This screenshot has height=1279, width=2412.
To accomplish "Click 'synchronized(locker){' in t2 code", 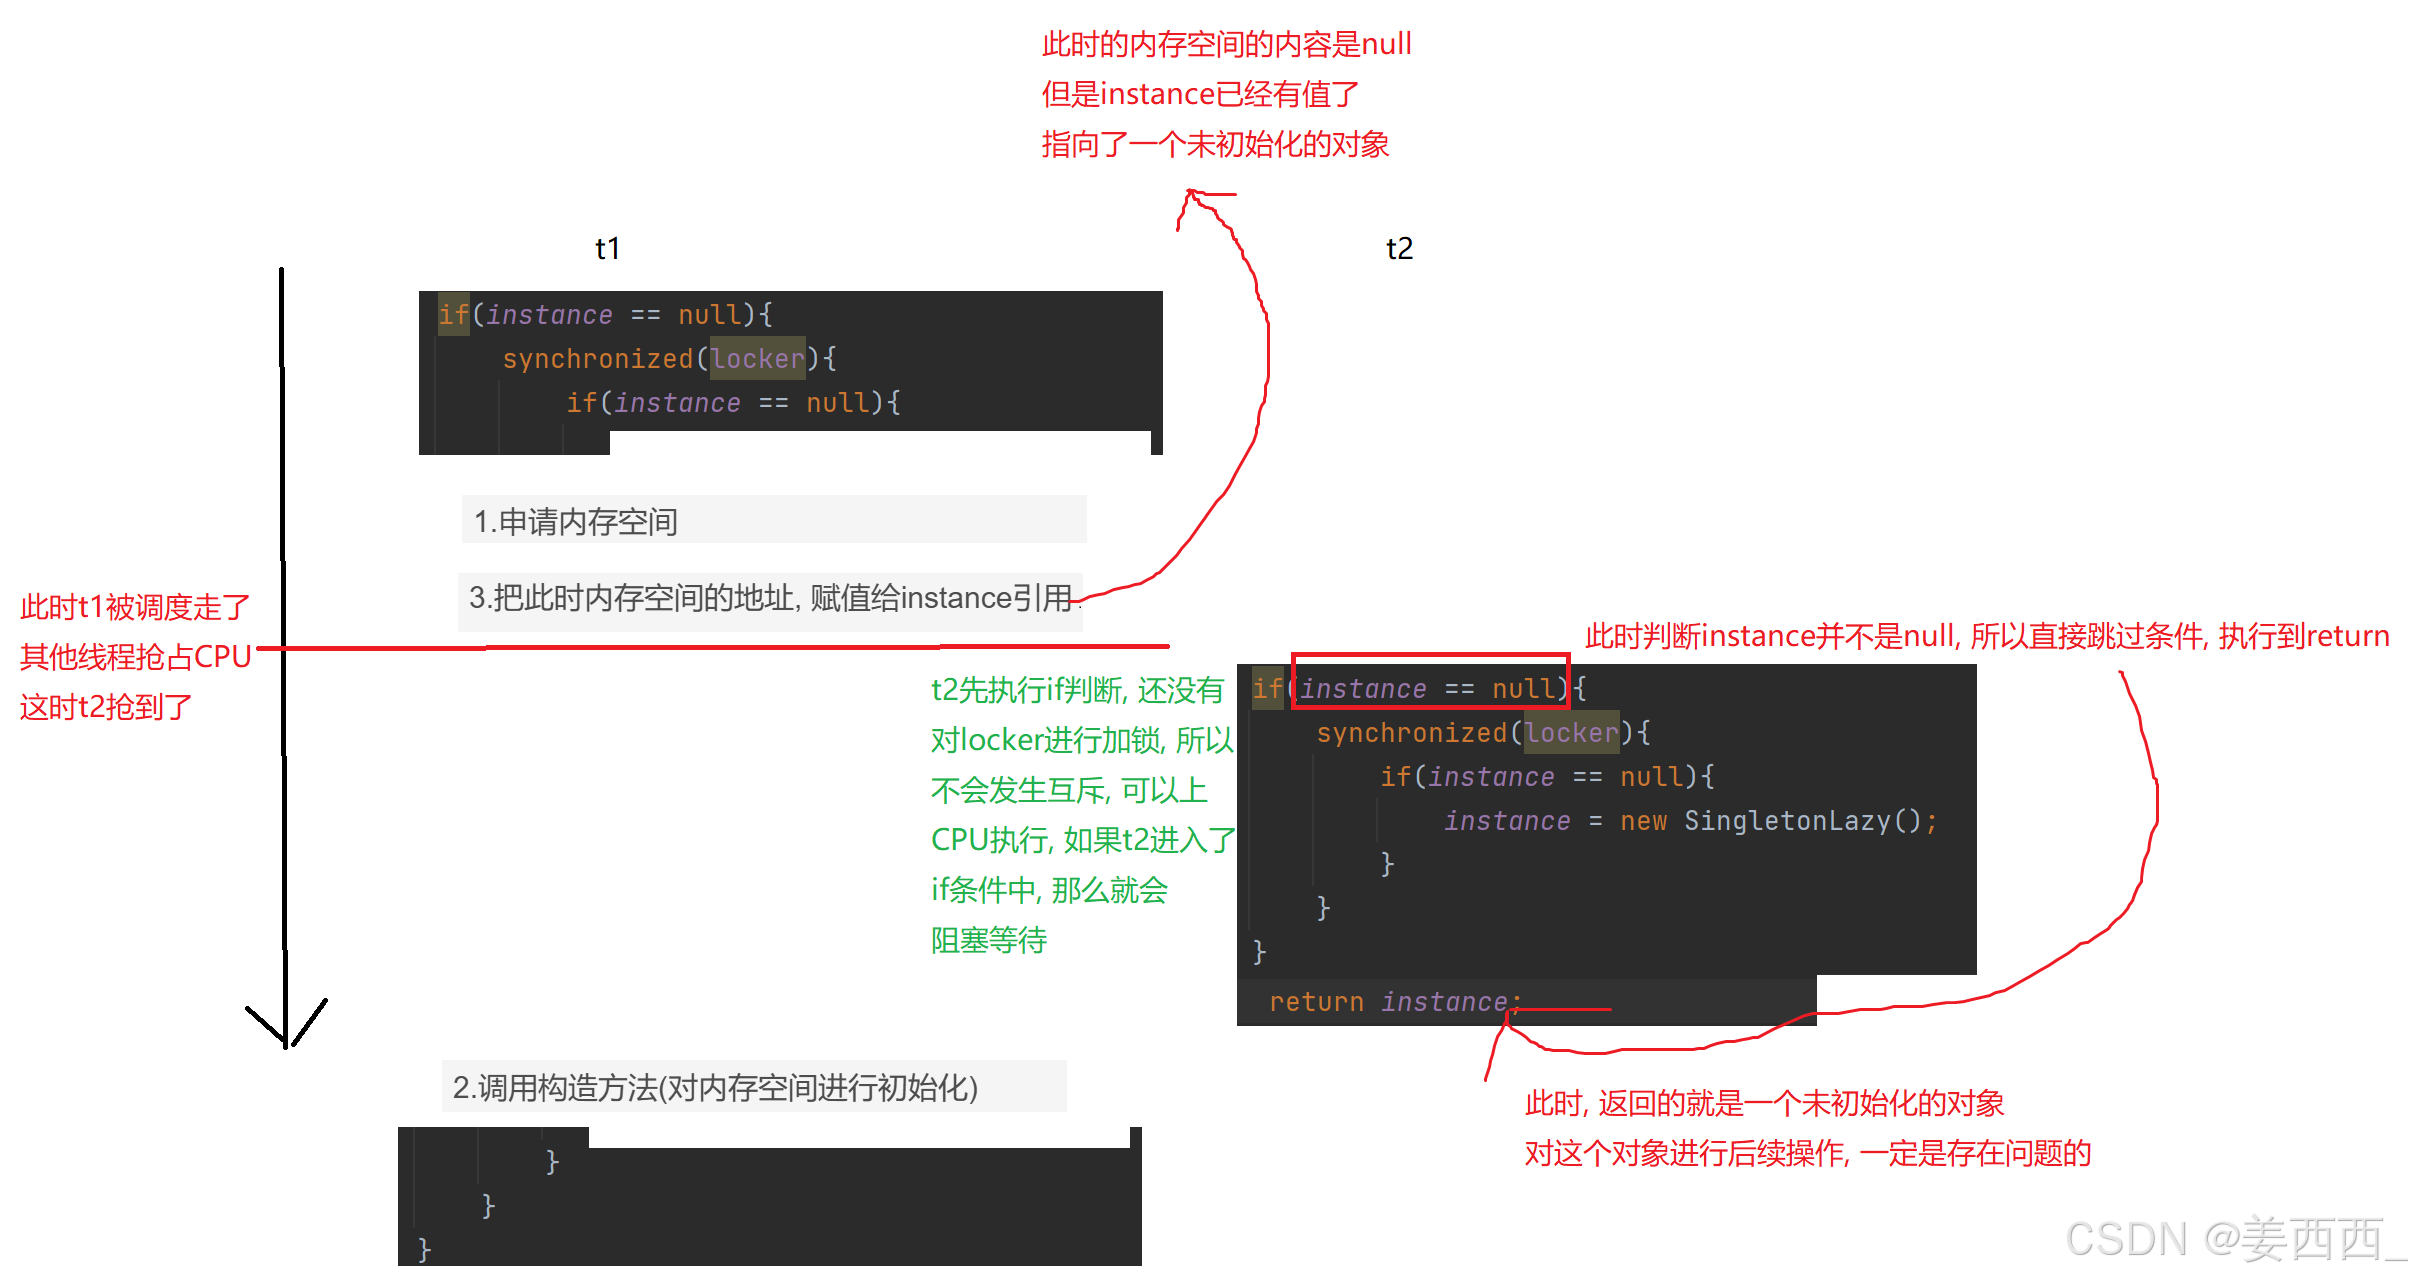I will [1483, 733].
